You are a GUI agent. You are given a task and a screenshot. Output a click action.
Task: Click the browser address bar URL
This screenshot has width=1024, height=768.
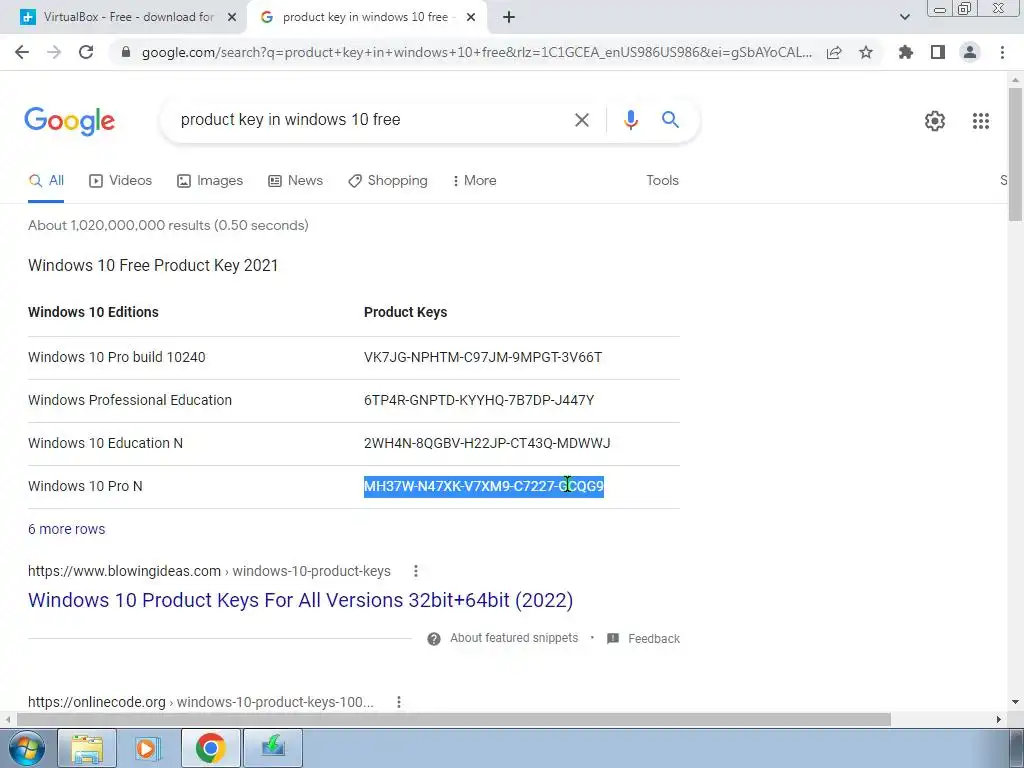[477, 52]
